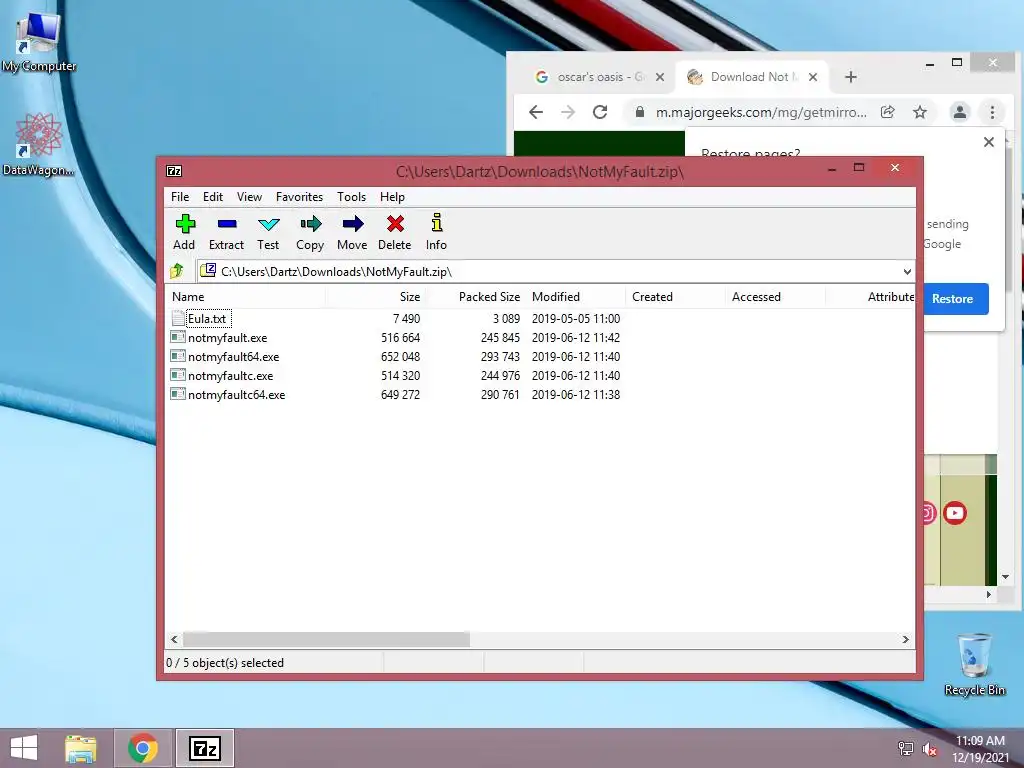Expand the address path dropdown
This screenshot has width=1024, height=768.
pos(907,272)
